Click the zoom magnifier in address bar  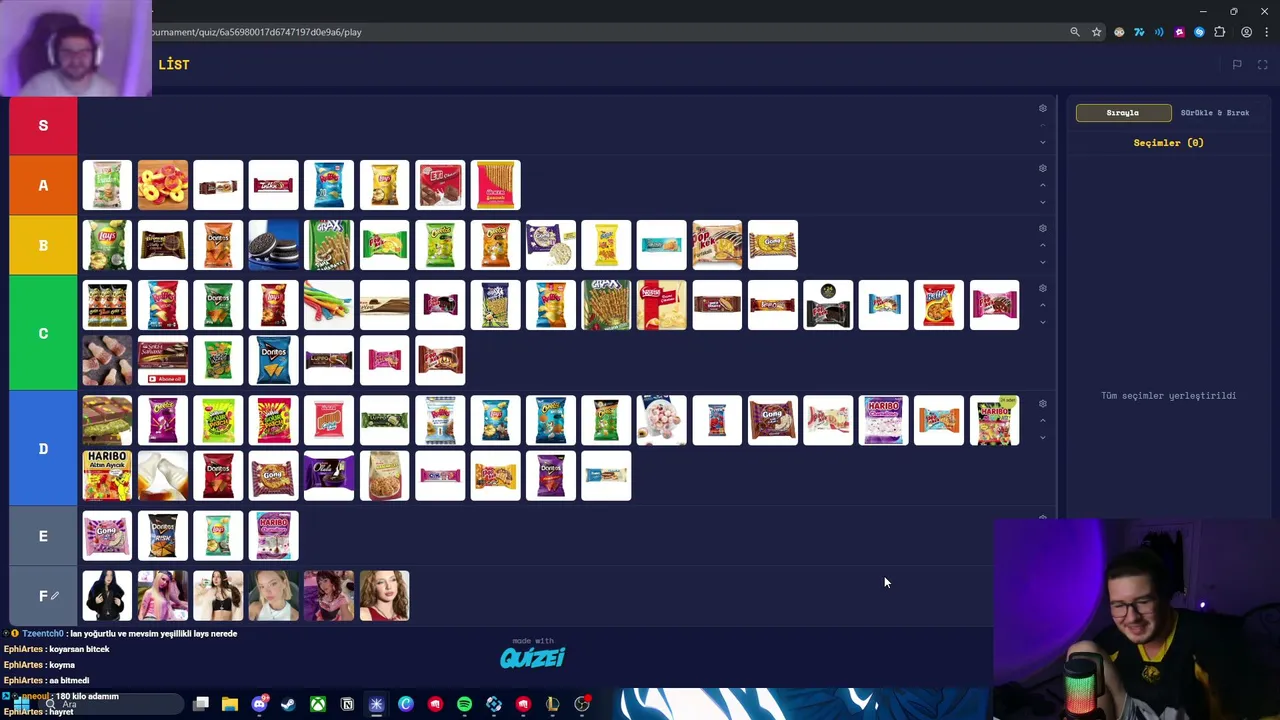click(1075, 32)
